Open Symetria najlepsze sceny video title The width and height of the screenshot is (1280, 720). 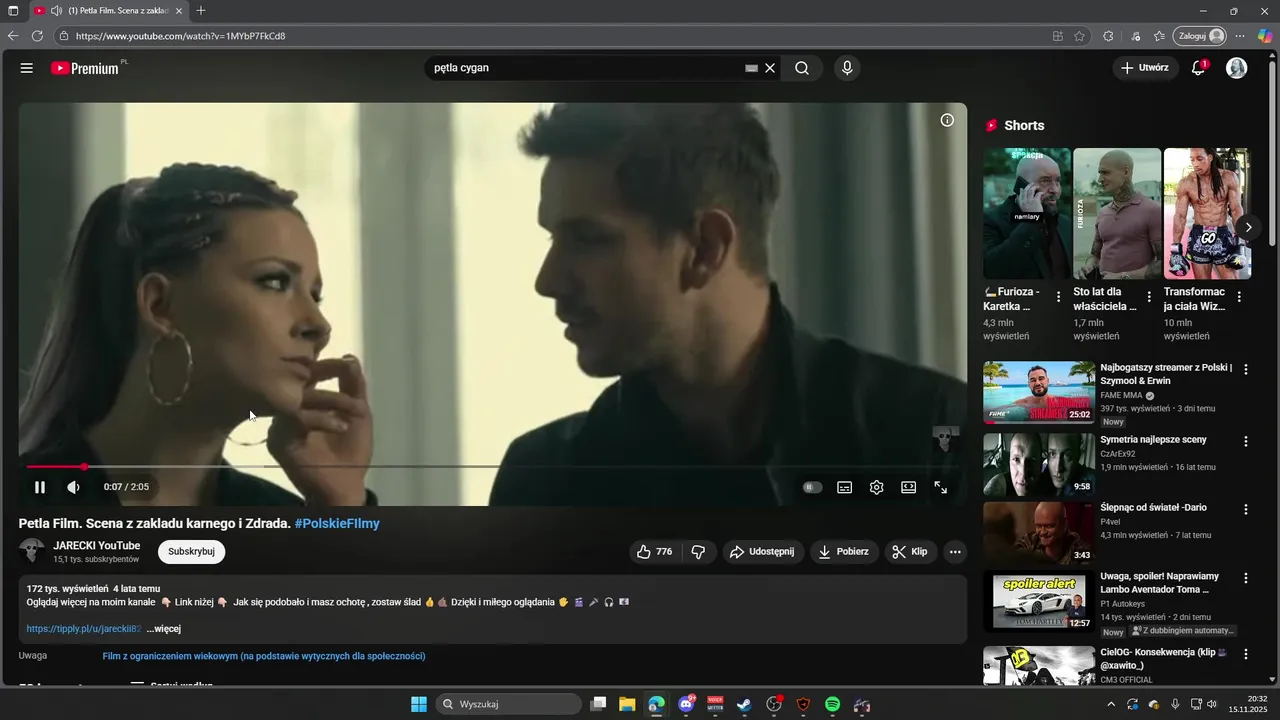(1153, 439)
